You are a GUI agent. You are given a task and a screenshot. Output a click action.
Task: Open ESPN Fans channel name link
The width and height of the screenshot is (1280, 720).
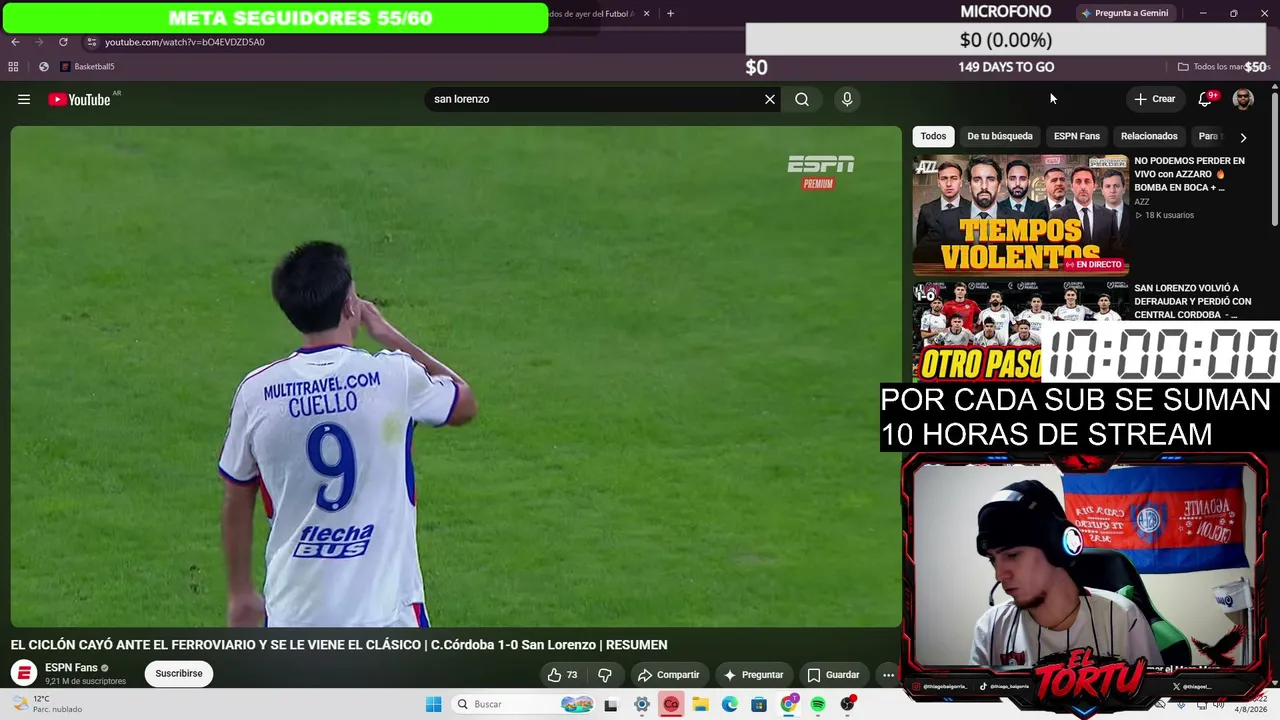(x=71, y=668)
